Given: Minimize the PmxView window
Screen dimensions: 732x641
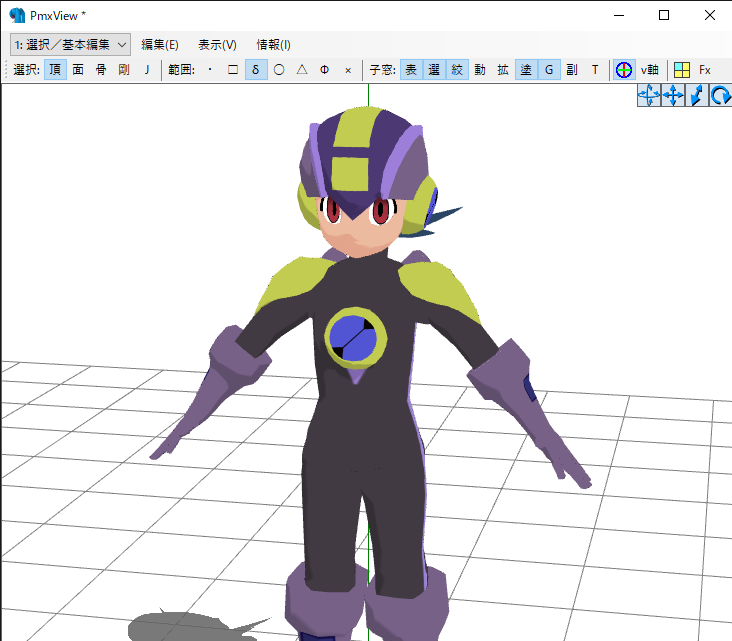Looking at the screenshot, I should pos(619,15).
